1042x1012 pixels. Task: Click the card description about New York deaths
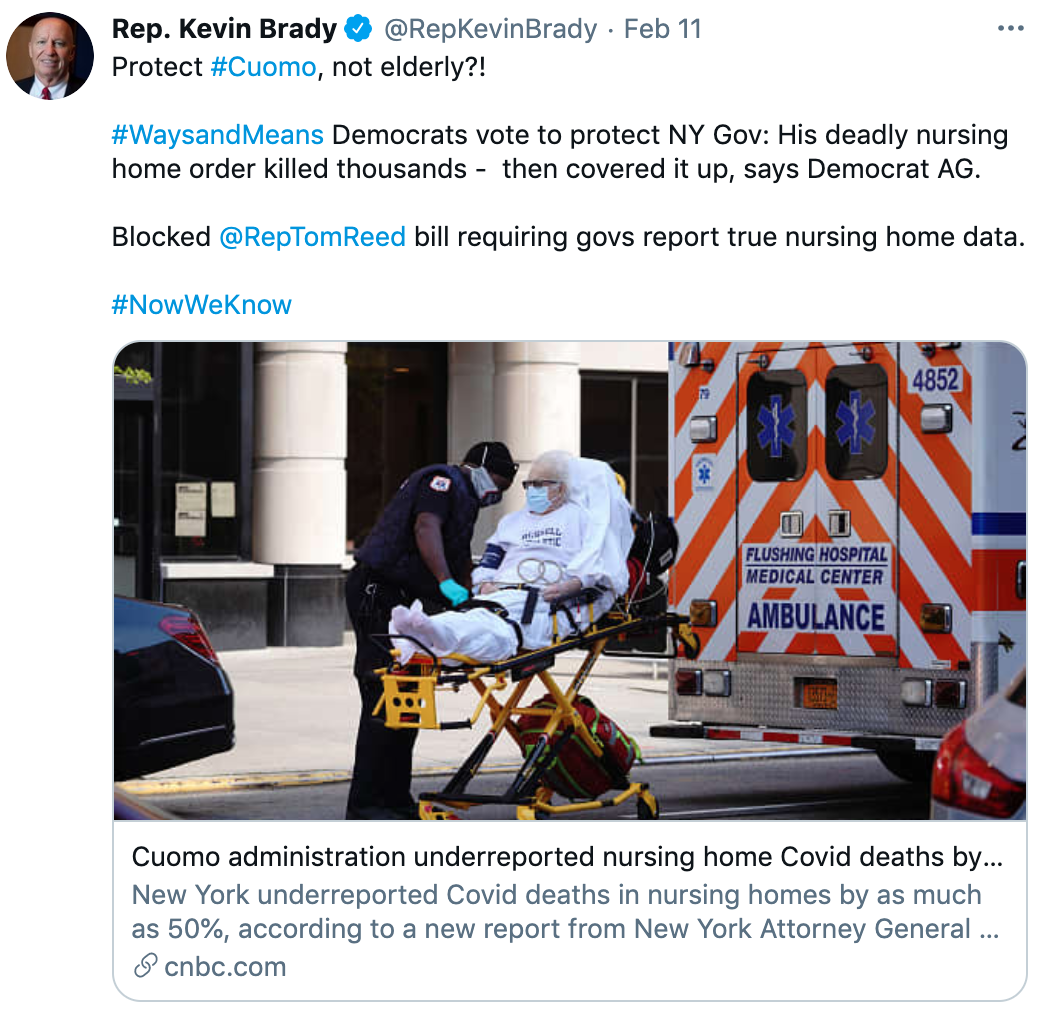(566, 912)
